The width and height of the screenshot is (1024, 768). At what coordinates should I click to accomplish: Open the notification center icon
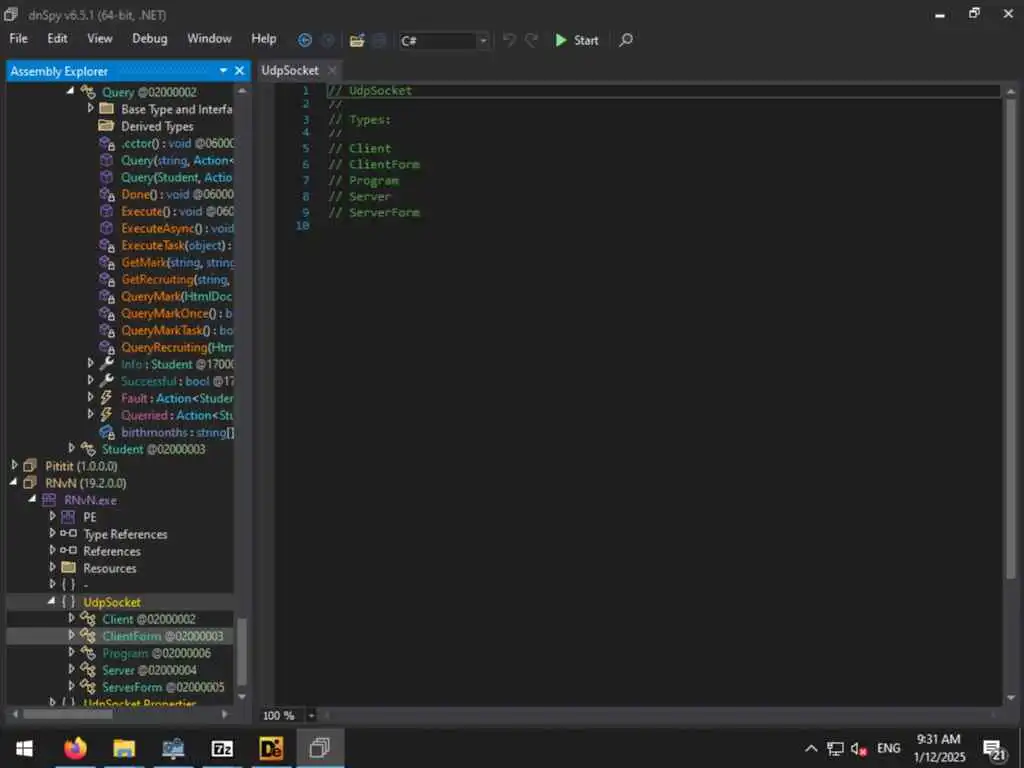tap(995, 750)
